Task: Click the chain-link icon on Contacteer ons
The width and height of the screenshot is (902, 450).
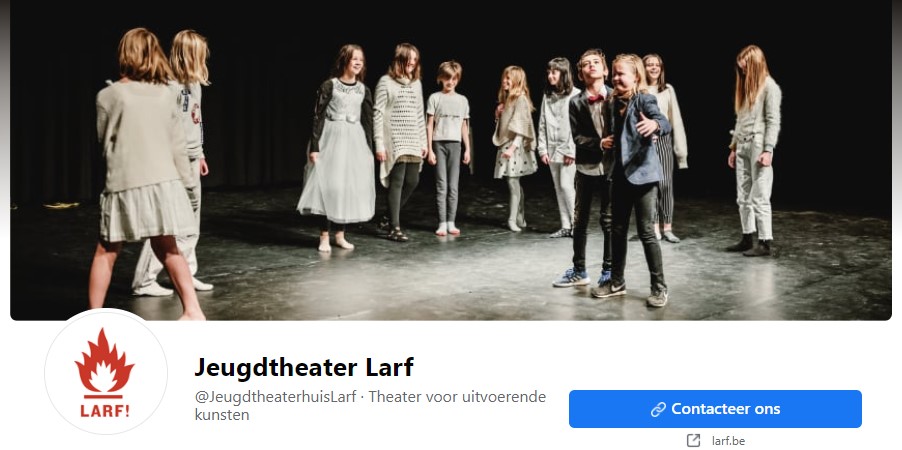Action: pyautogui.click(x=658, y=409)
